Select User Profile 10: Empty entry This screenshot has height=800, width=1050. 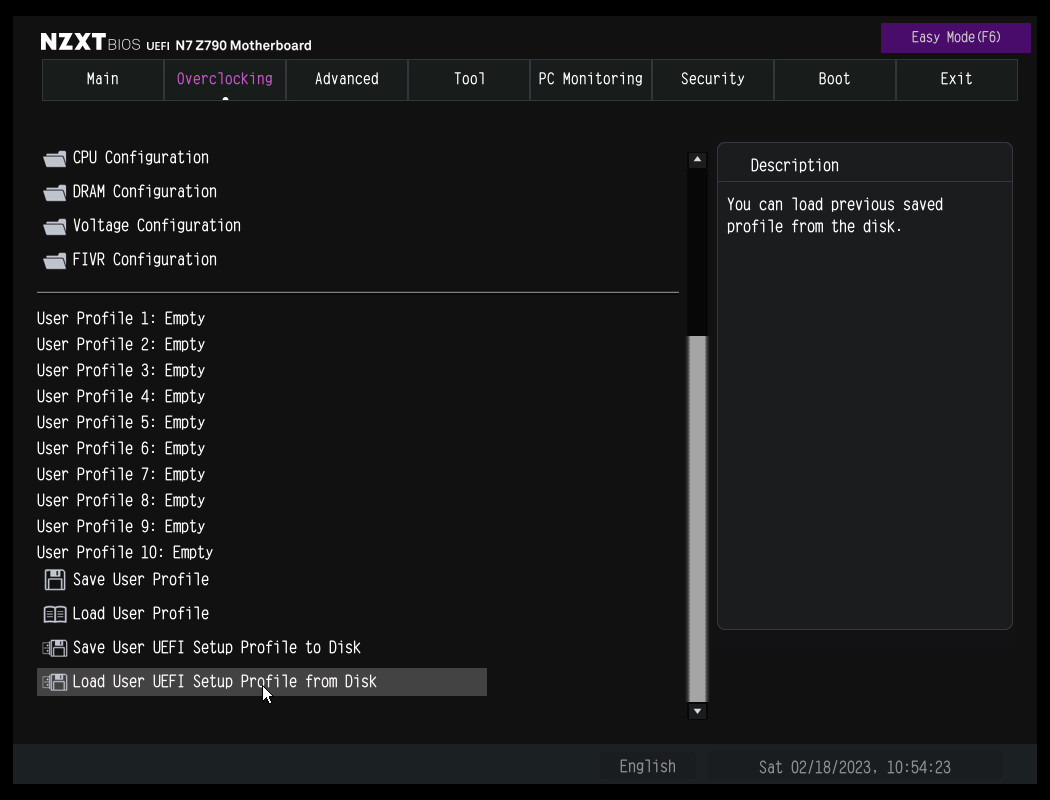point(125,553)
